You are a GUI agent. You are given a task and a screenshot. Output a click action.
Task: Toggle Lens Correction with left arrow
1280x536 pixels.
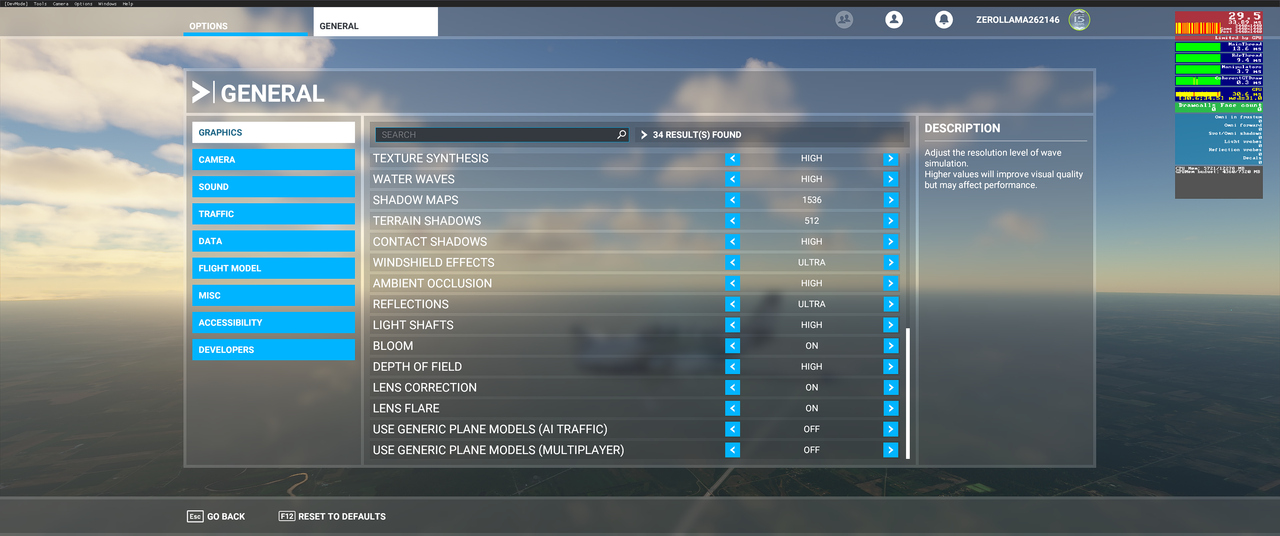click(732, 388)
